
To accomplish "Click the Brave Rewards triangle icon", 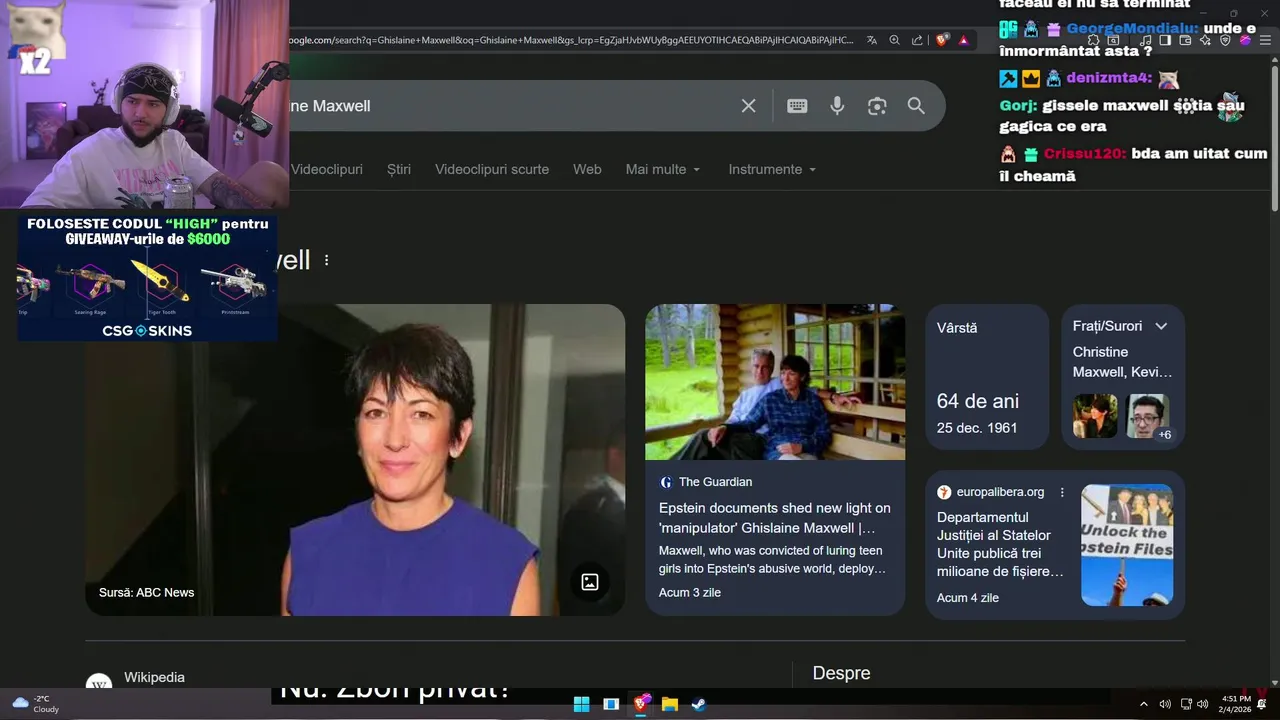I will tap(964, 40).
